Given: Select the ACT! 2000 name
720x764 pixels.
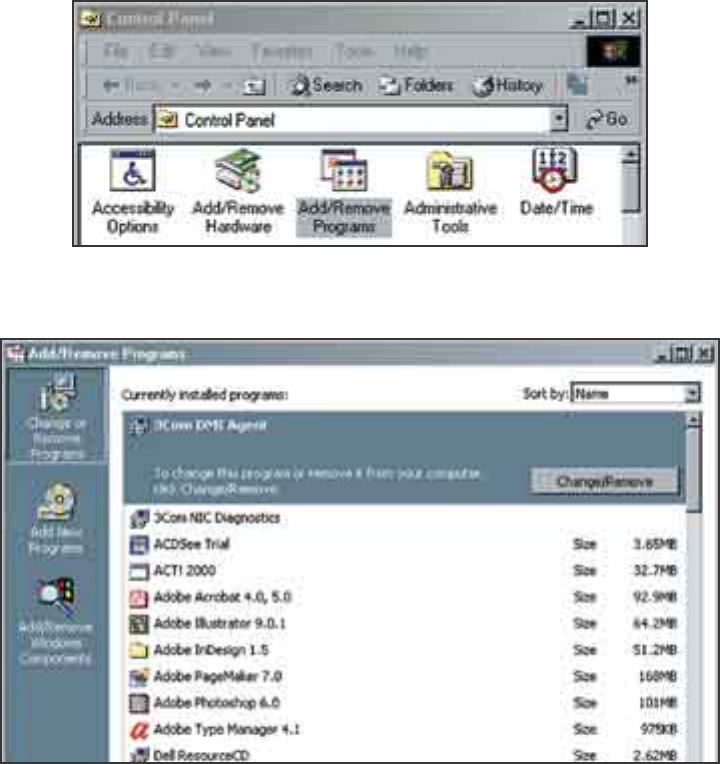Looking at the screenshot, I should tap(184, 570).
